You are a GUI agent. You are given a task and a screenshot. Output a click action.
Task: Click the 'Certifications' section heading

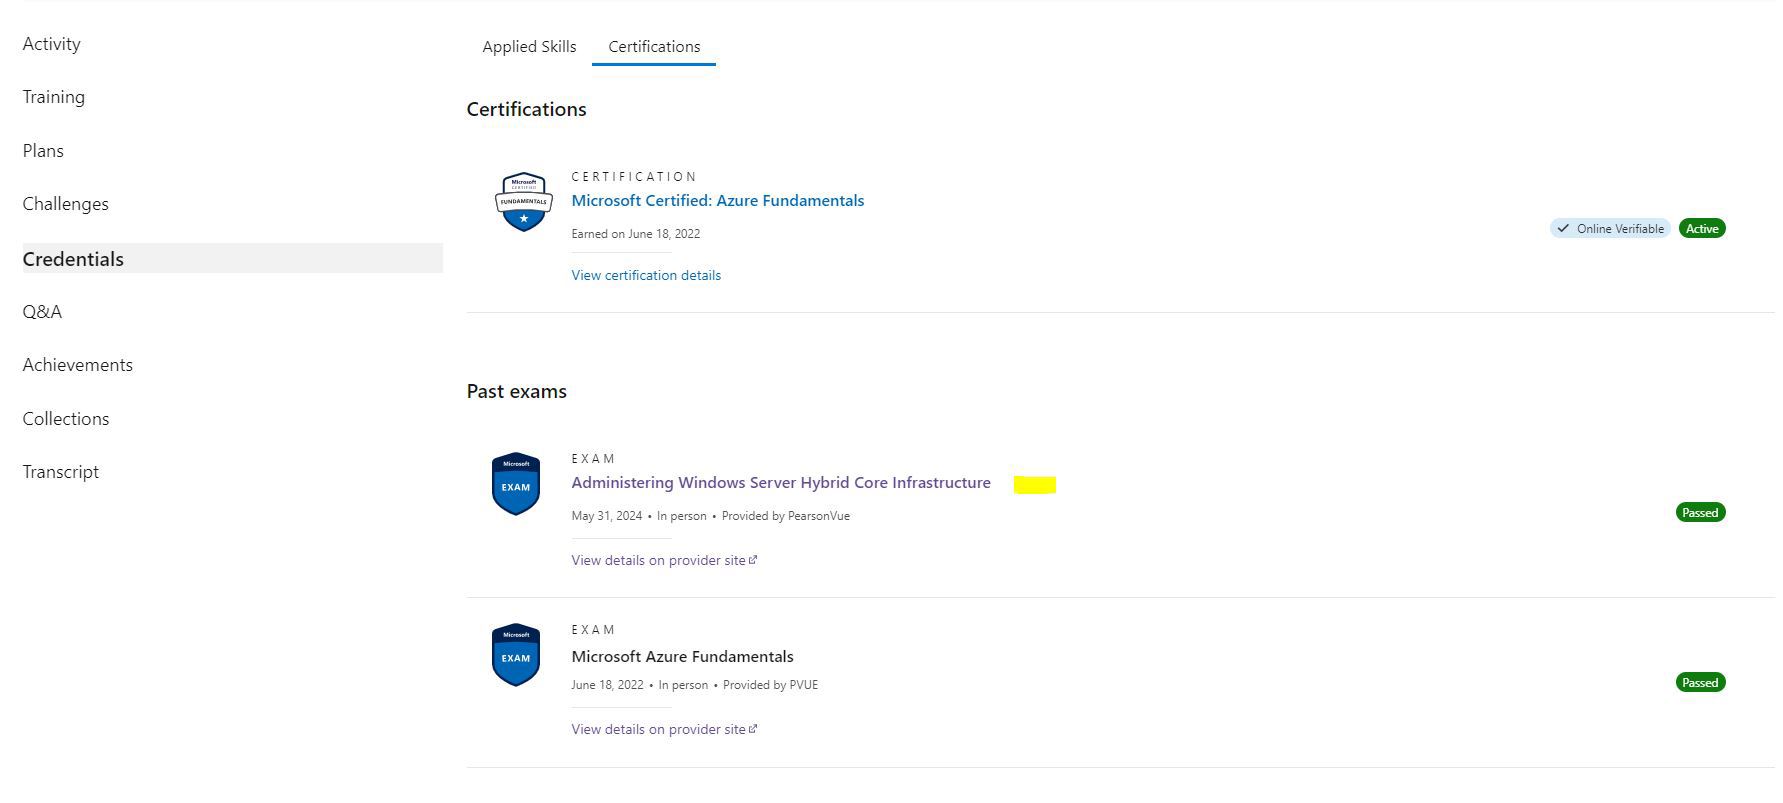tap(526, 109)
